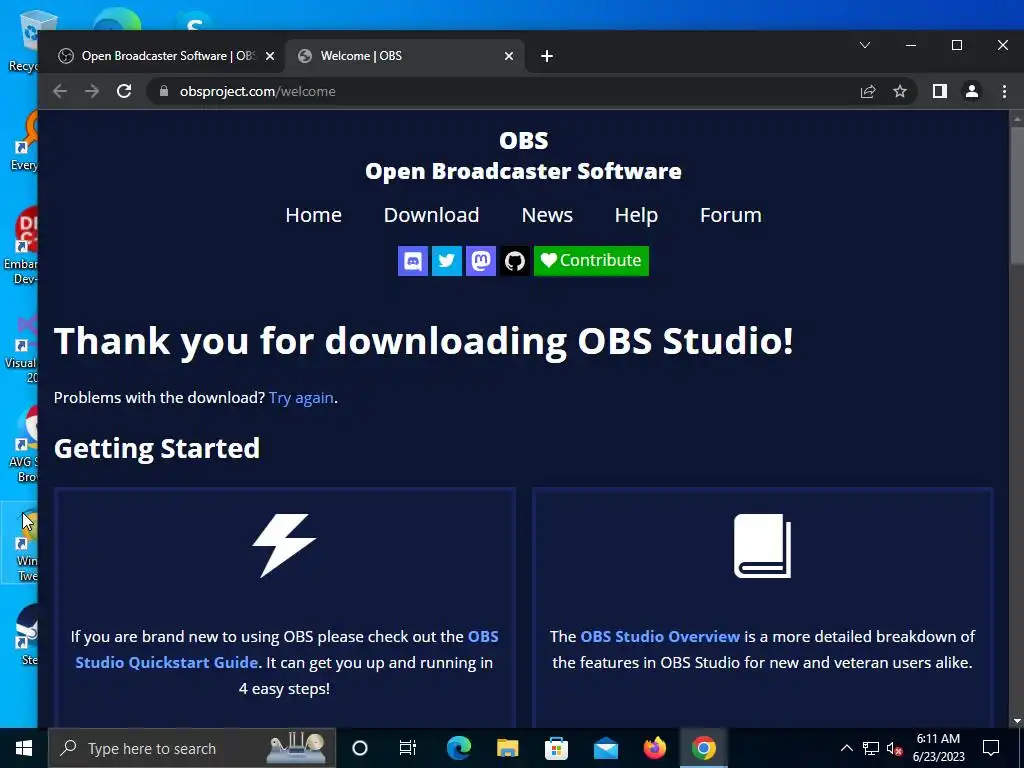Screen dimensions: 1024x768
Task: Open Cortana from the taskbar
Action: click(360, 748)
